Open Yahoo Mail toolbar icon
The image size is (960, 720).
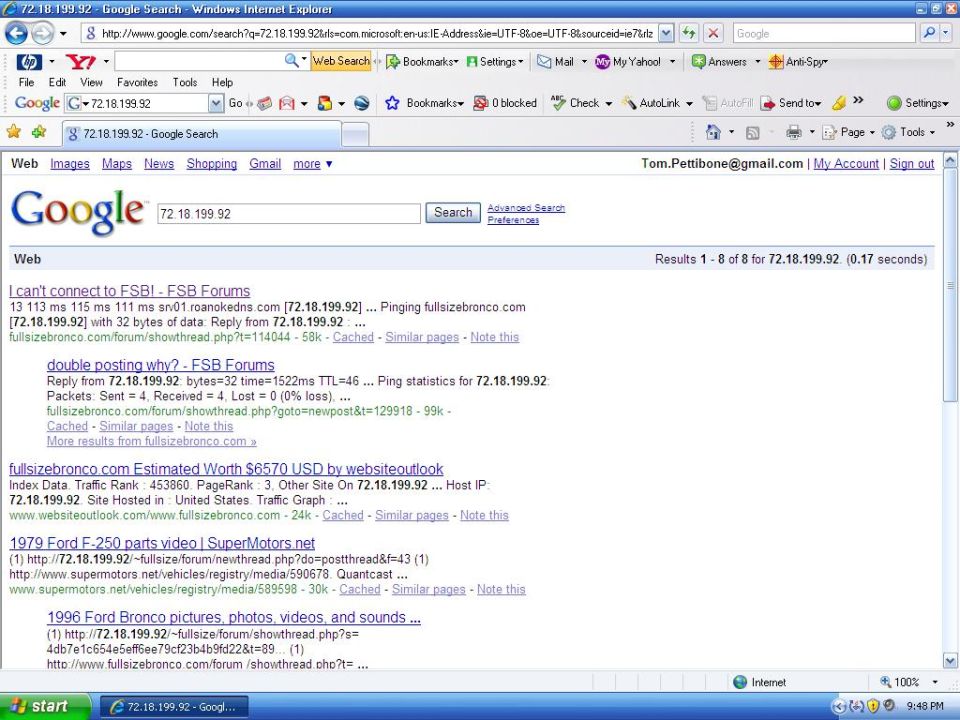[555, 62]
